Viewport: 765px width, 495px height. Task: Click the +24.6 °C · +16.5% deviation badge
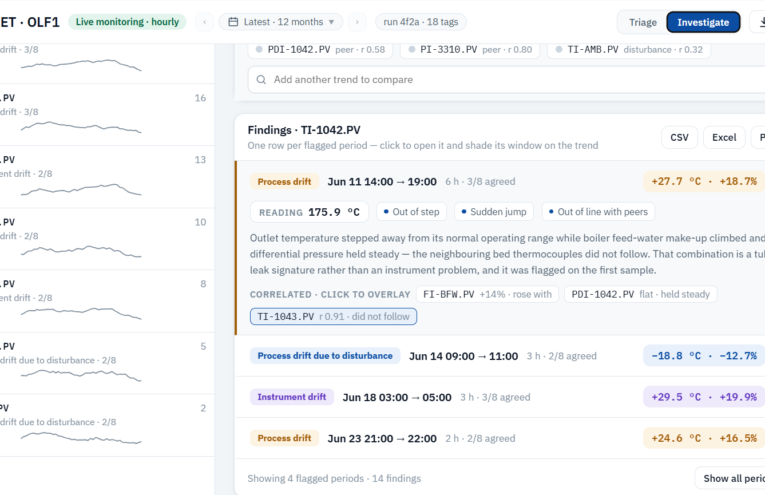point(704,438)
